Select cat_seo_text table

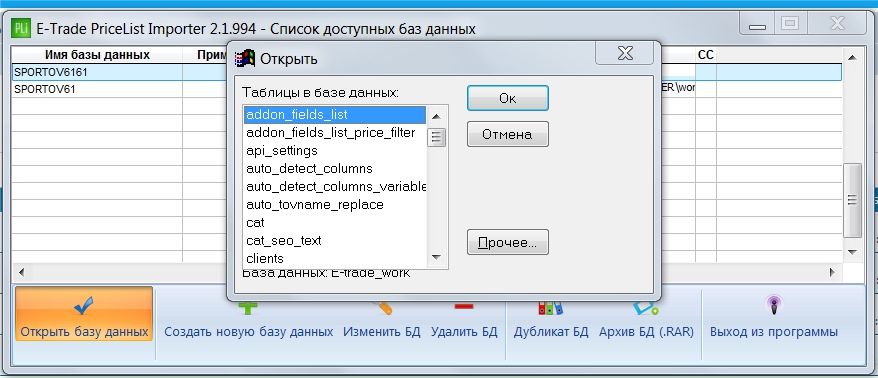(x=335, y=240)
